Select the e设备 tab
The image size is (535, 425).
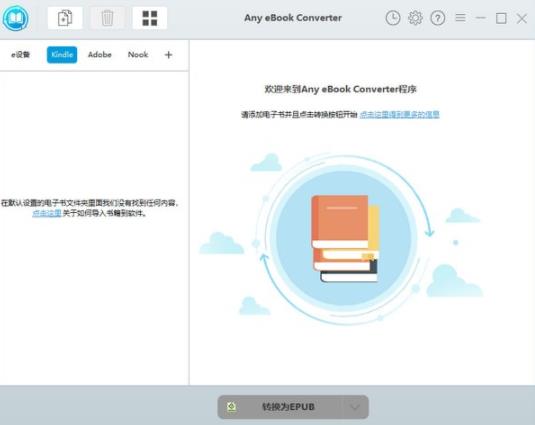coord(20,55)
